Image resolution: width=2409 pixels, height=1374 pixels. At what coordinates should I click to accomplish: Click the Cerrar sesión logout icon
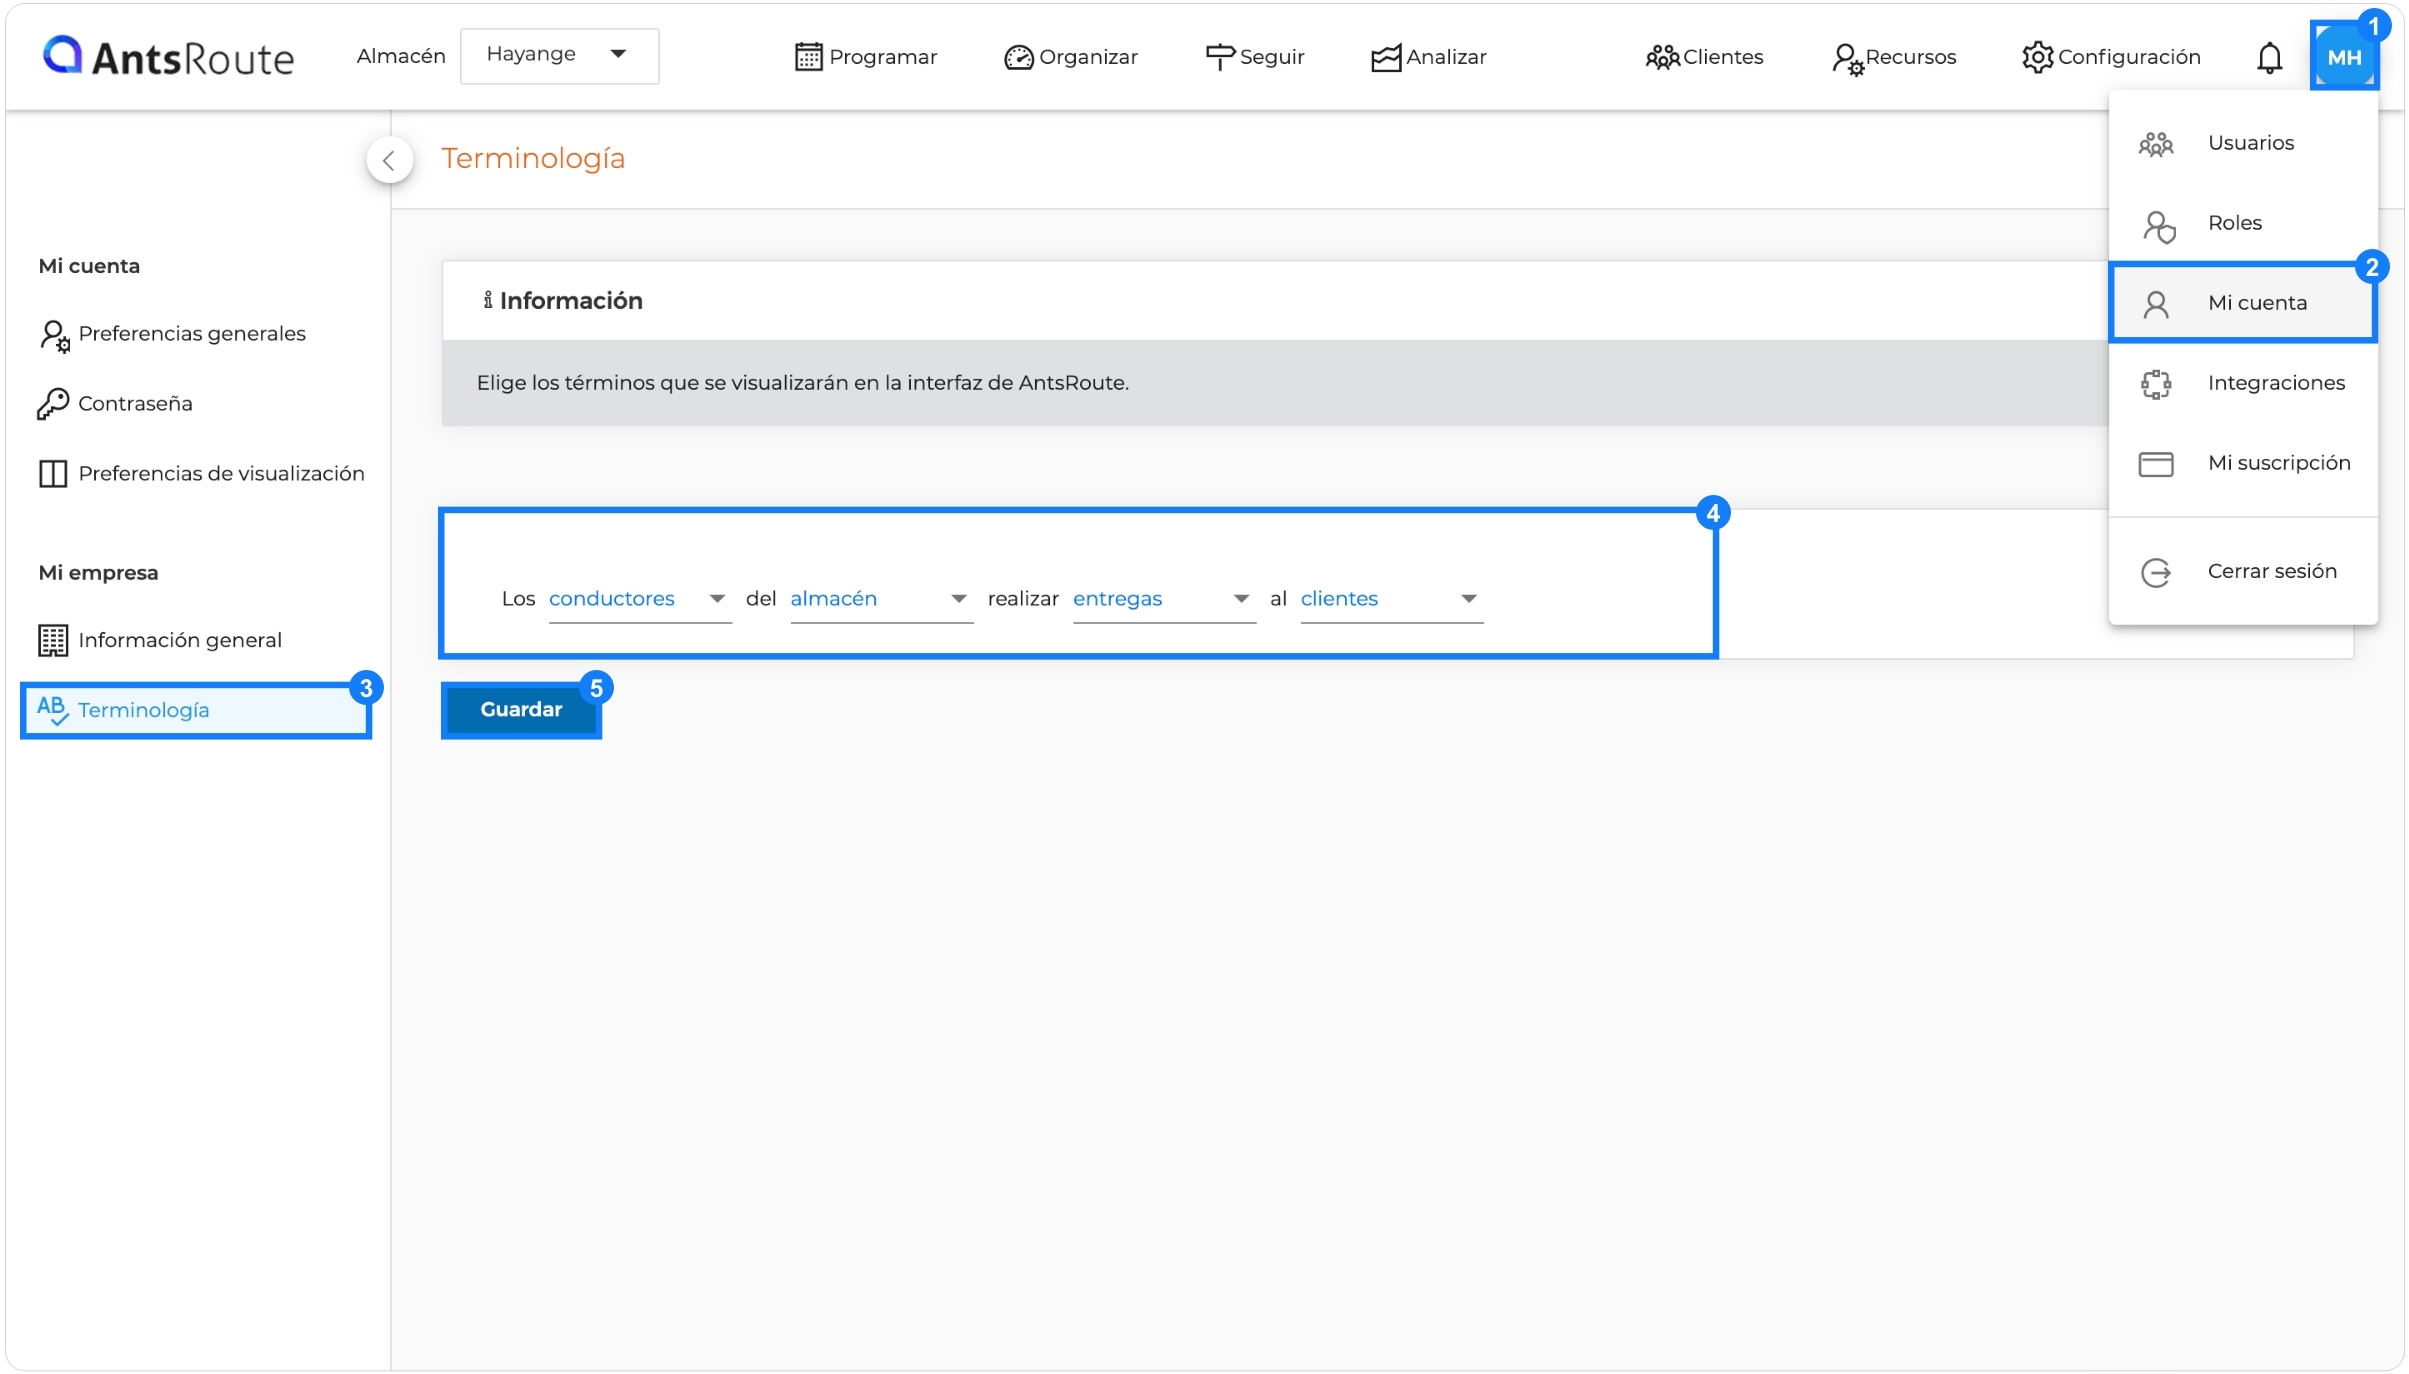2156,572
